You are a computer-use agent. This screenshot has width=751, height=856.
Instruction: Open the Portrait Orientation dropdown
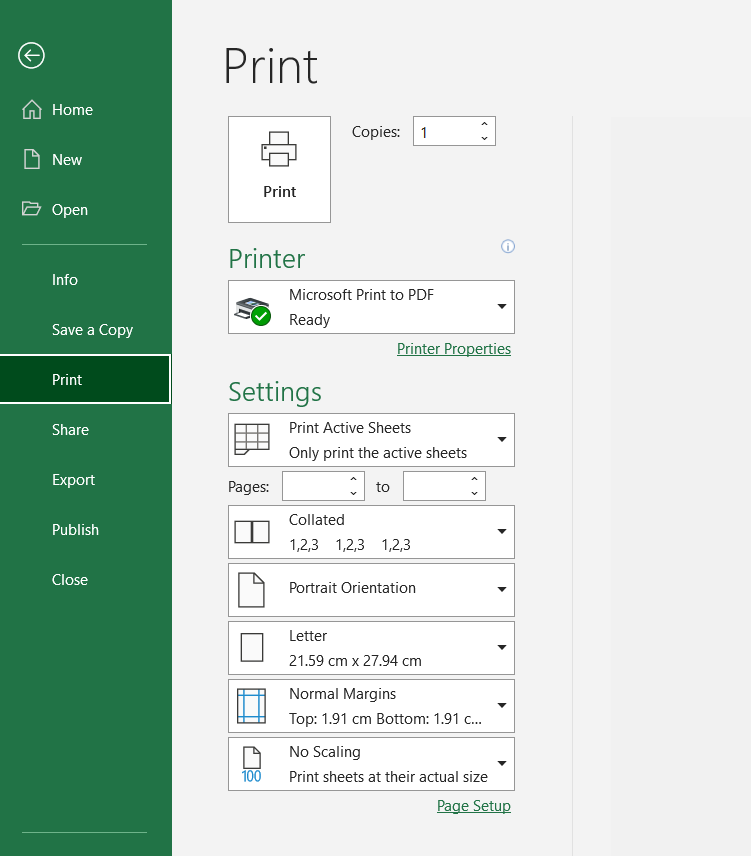tap(502, 590)
